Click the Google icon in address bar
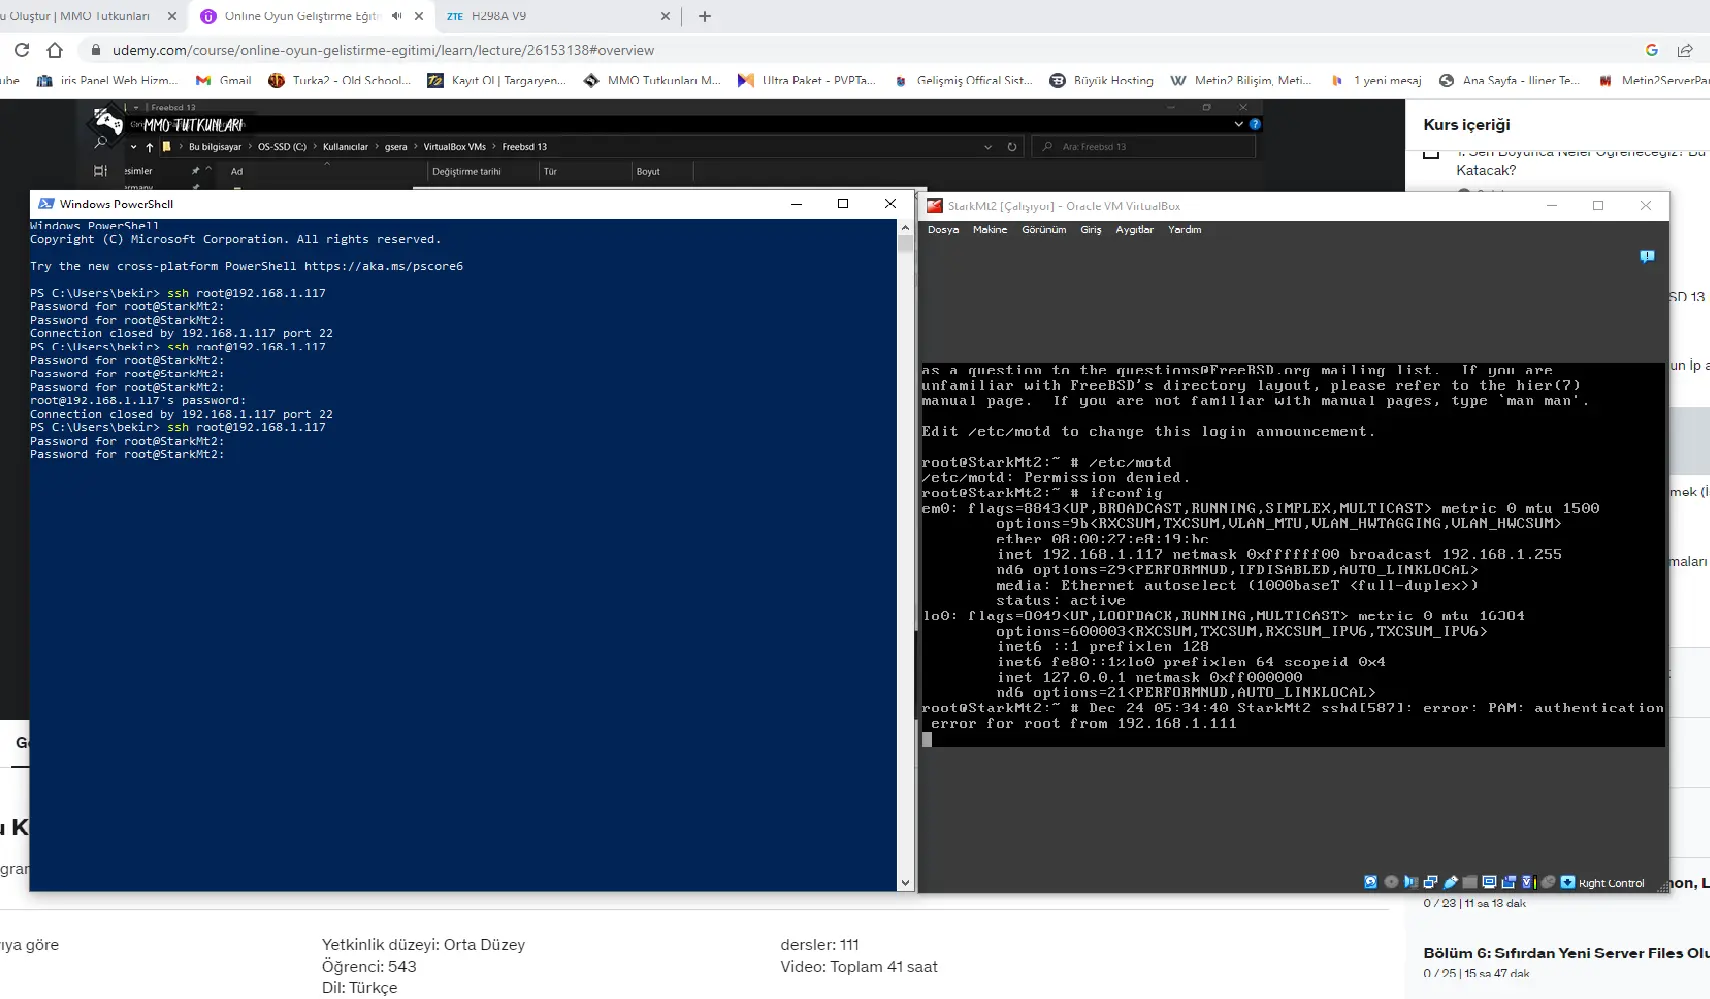 click(x=1652, y=50)
